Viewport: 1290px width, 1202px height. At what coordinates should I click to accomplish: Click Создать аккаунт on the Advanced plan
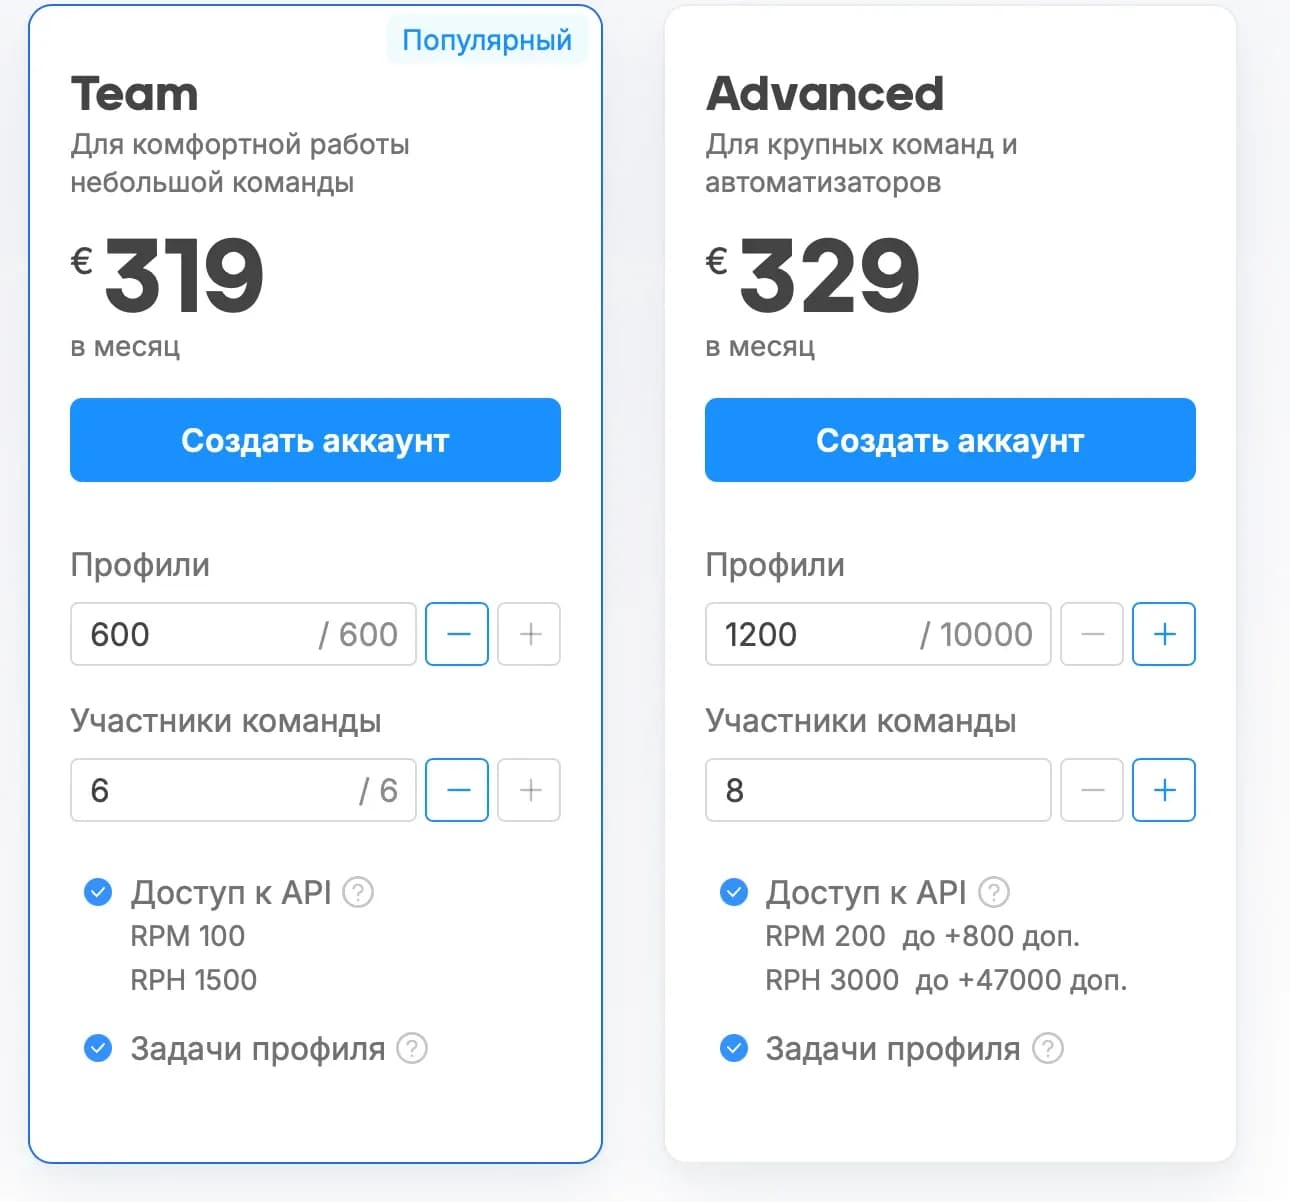[950, 440]
